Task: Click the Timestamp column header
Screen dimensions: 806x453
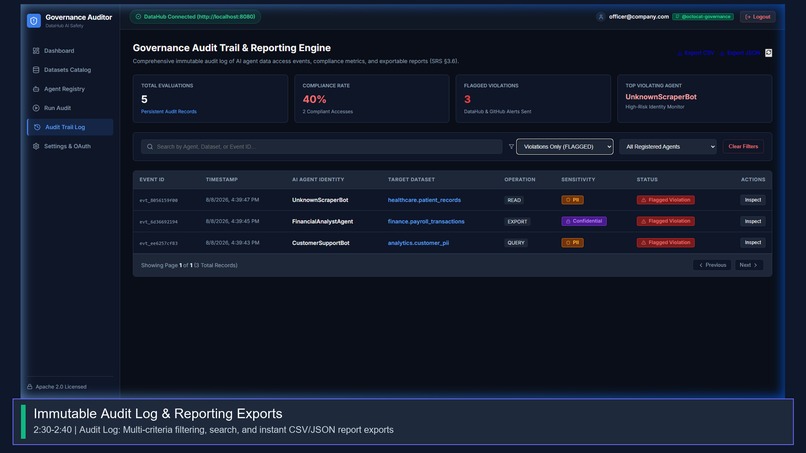Action: point(222,179)
